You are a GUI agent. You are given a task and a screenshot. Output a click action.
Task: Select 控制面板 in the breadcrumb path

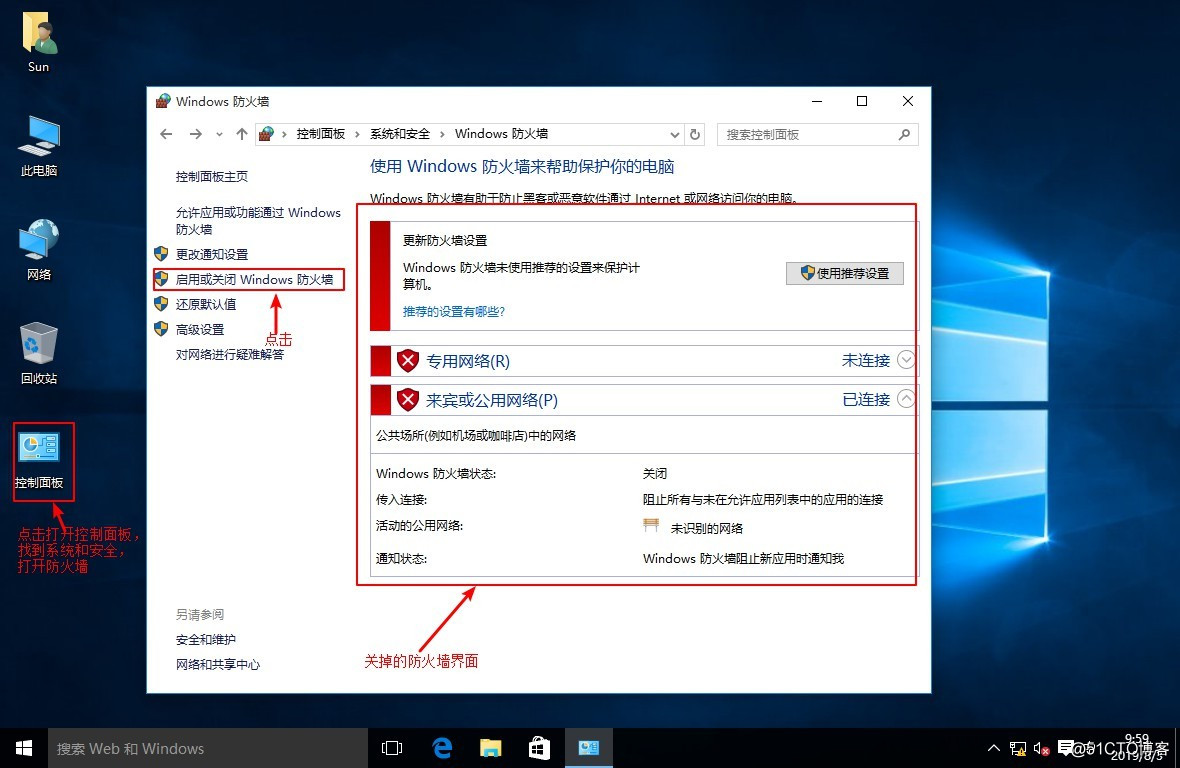coord(321,134)
